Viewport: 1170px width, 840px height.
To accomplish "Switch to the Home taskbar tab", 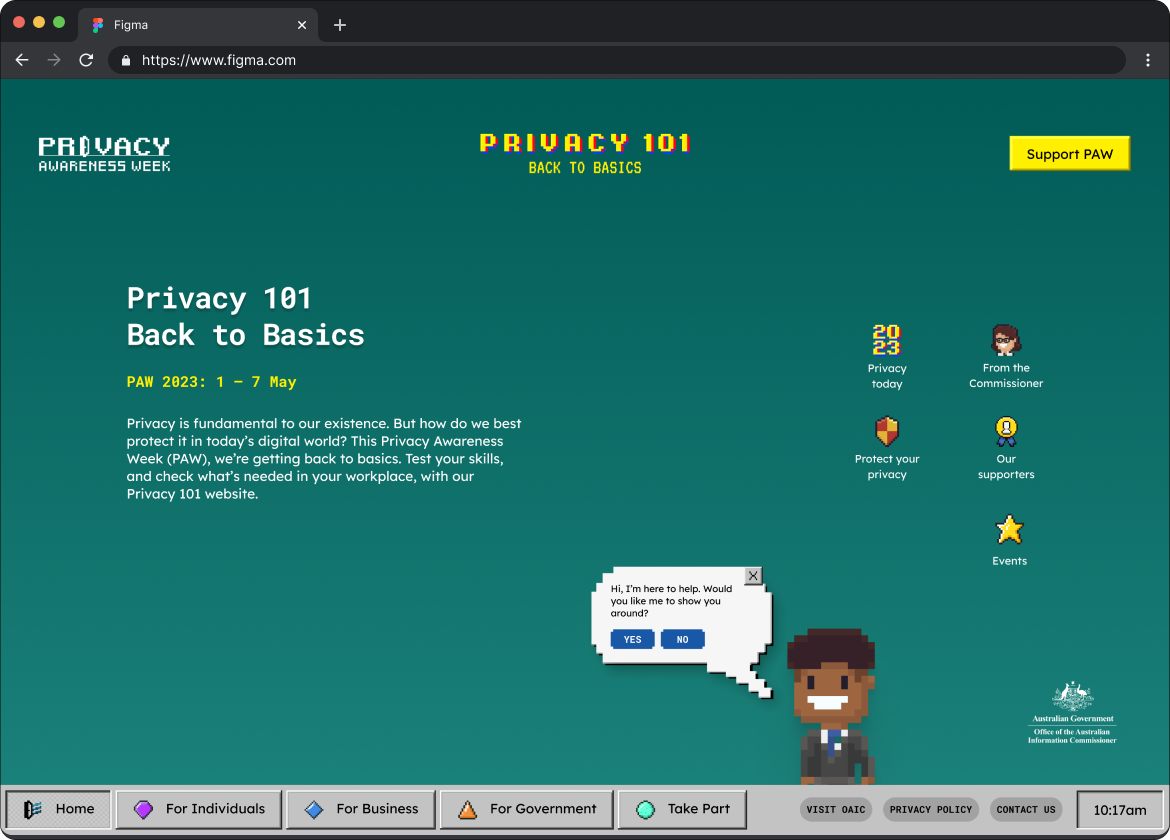I will pos(59,809).
